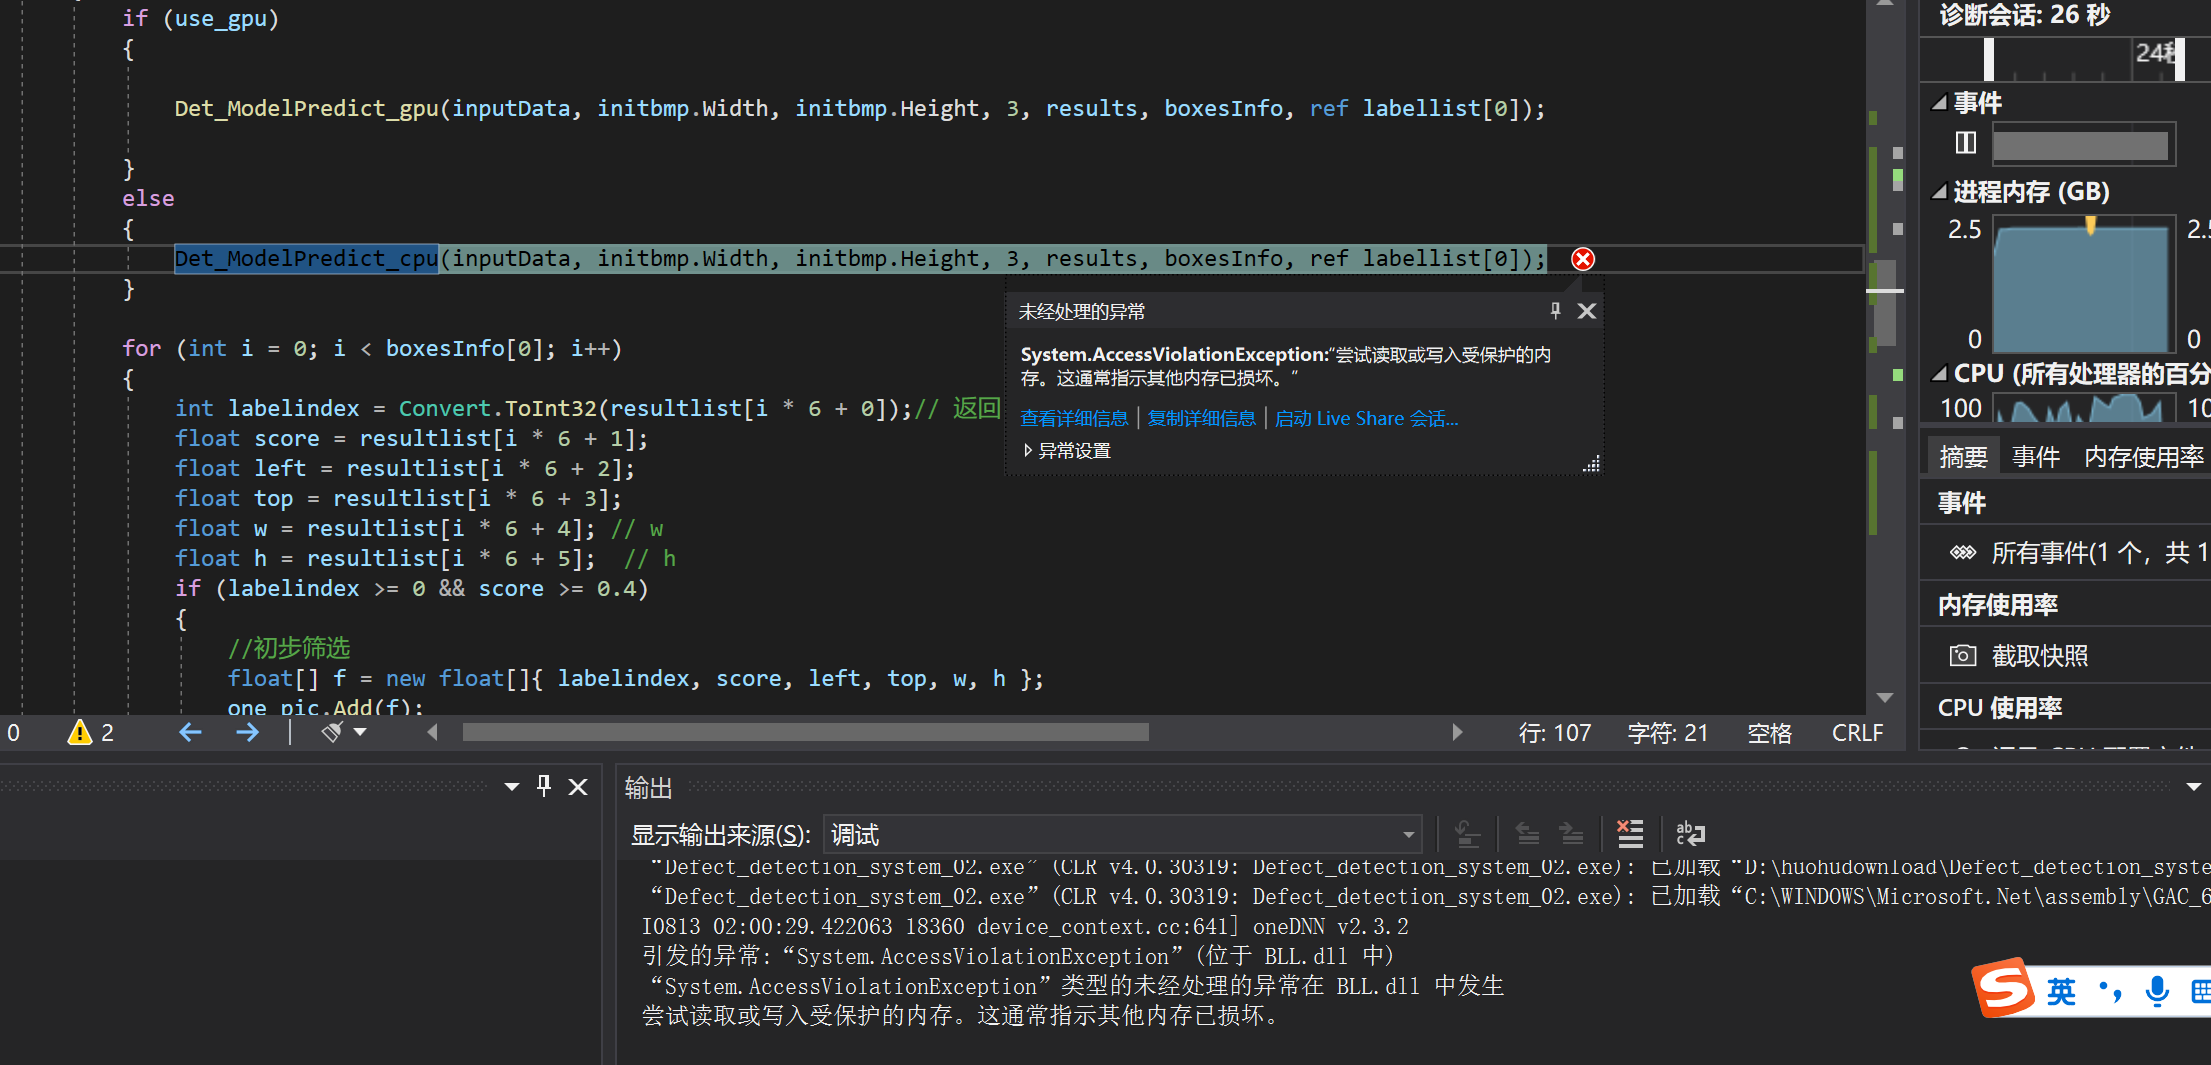Open output source combo box
2211x1065 pixels.
click(1122, 835)
